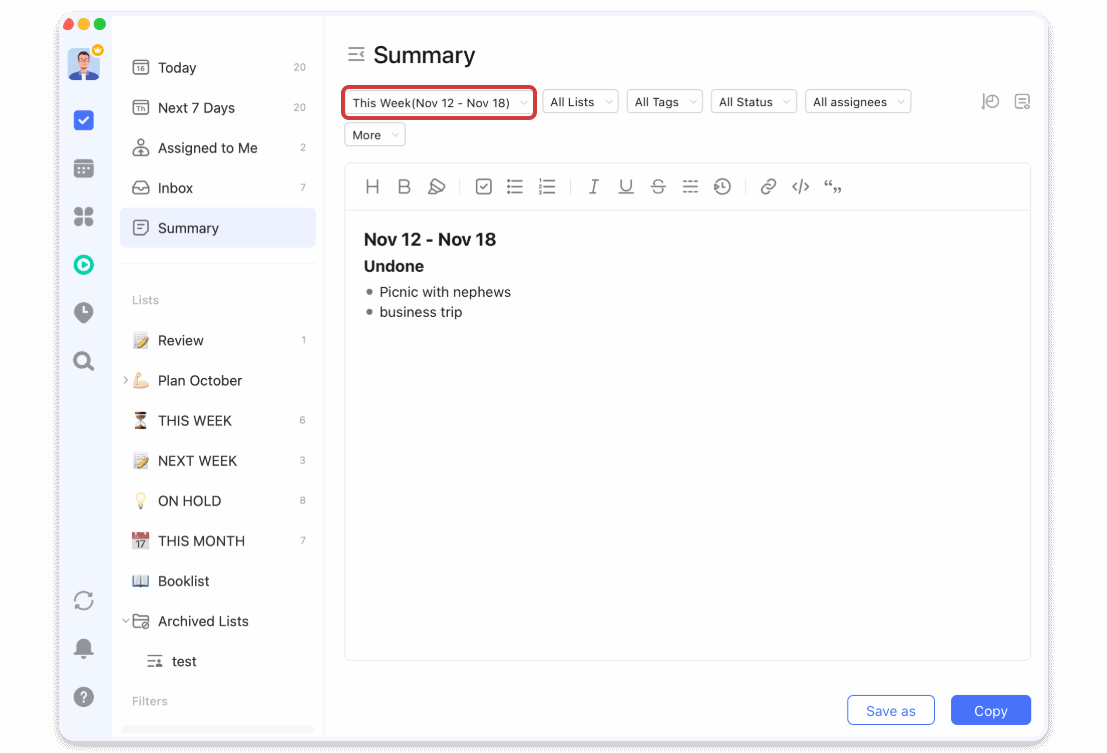Insert a checklist via the checkbox icon

click(x=483, y=186)
